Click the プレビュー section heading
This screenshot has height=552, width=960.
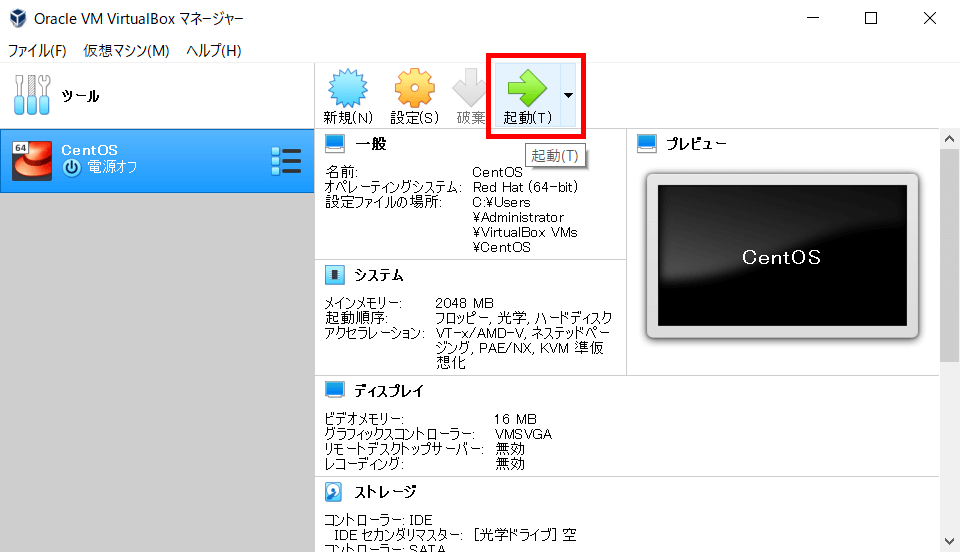[697, 144]
